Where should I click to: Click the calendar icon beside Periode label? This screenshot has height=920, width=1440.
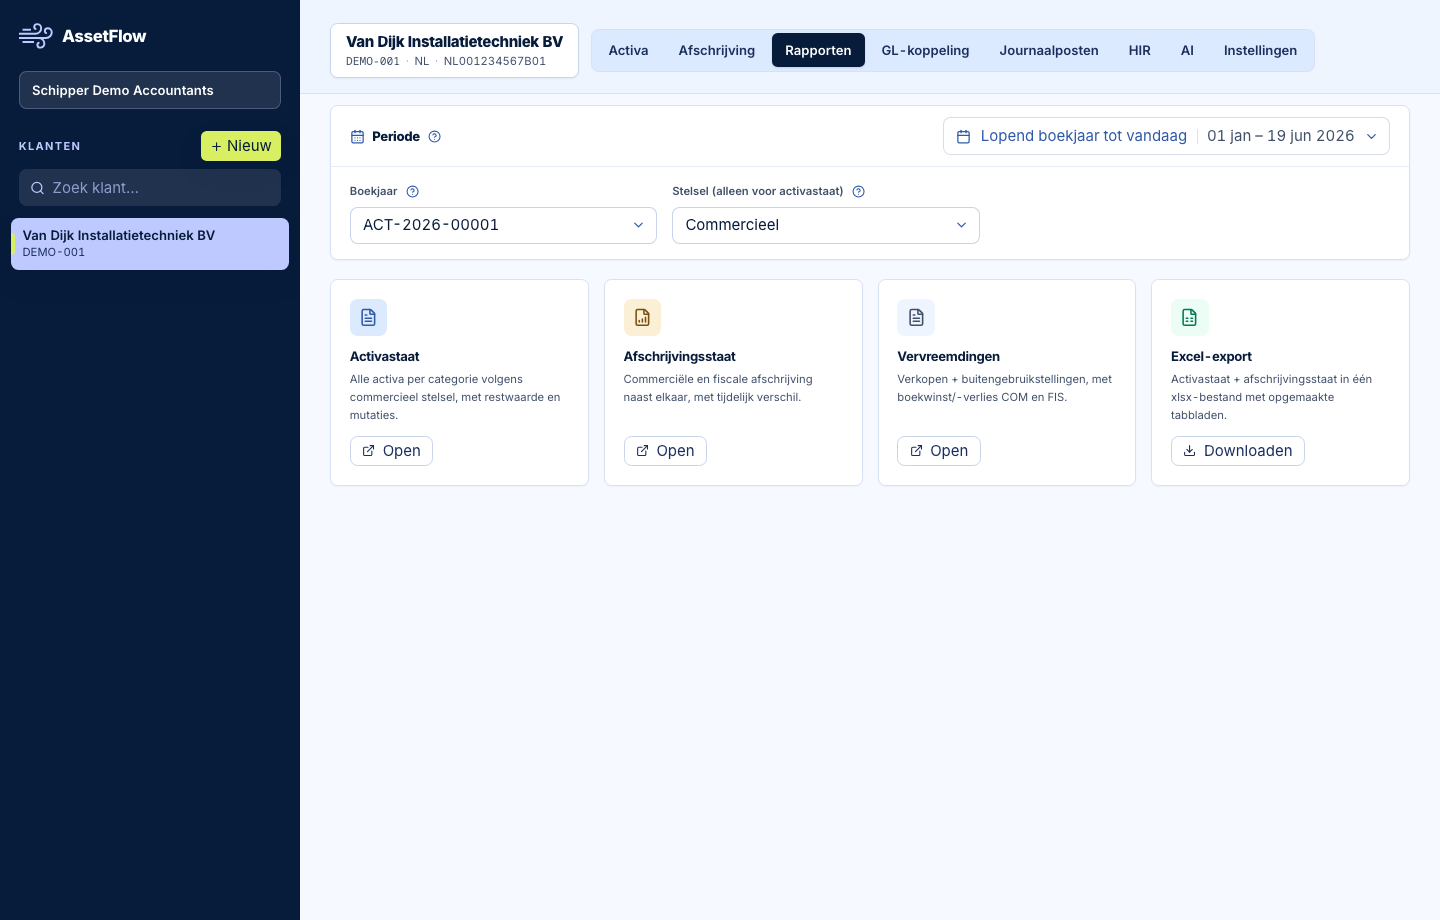coord(357,137)
